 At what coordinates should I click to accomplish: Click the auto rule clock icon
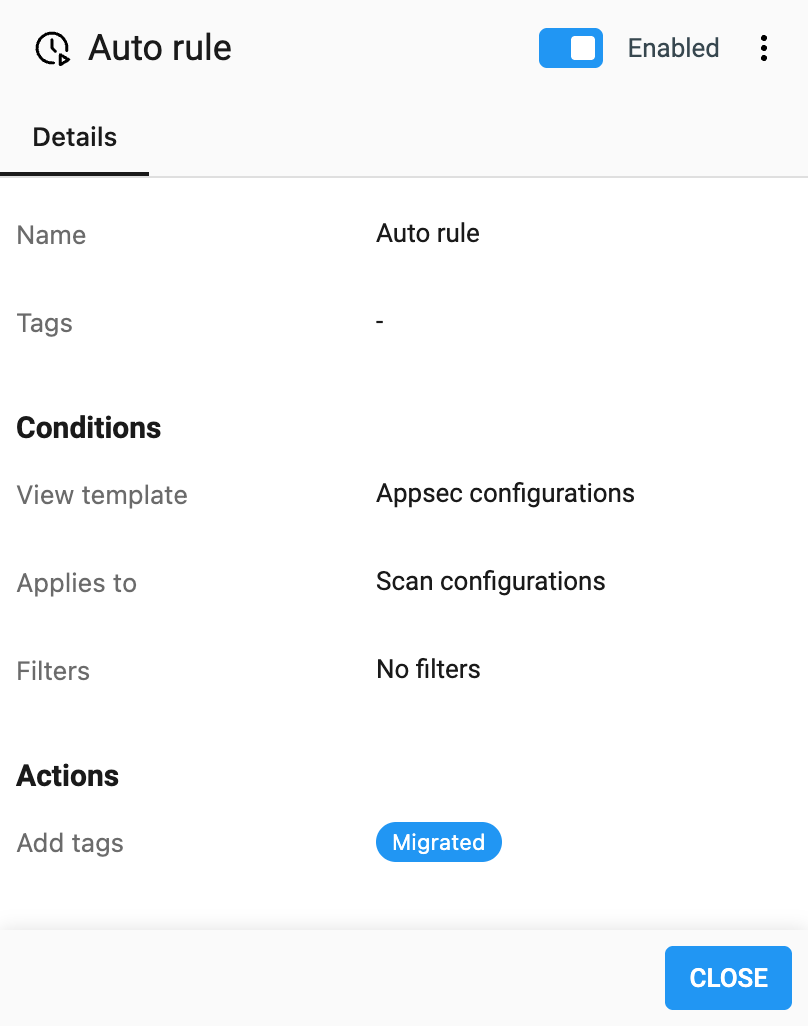click(53, 47)
